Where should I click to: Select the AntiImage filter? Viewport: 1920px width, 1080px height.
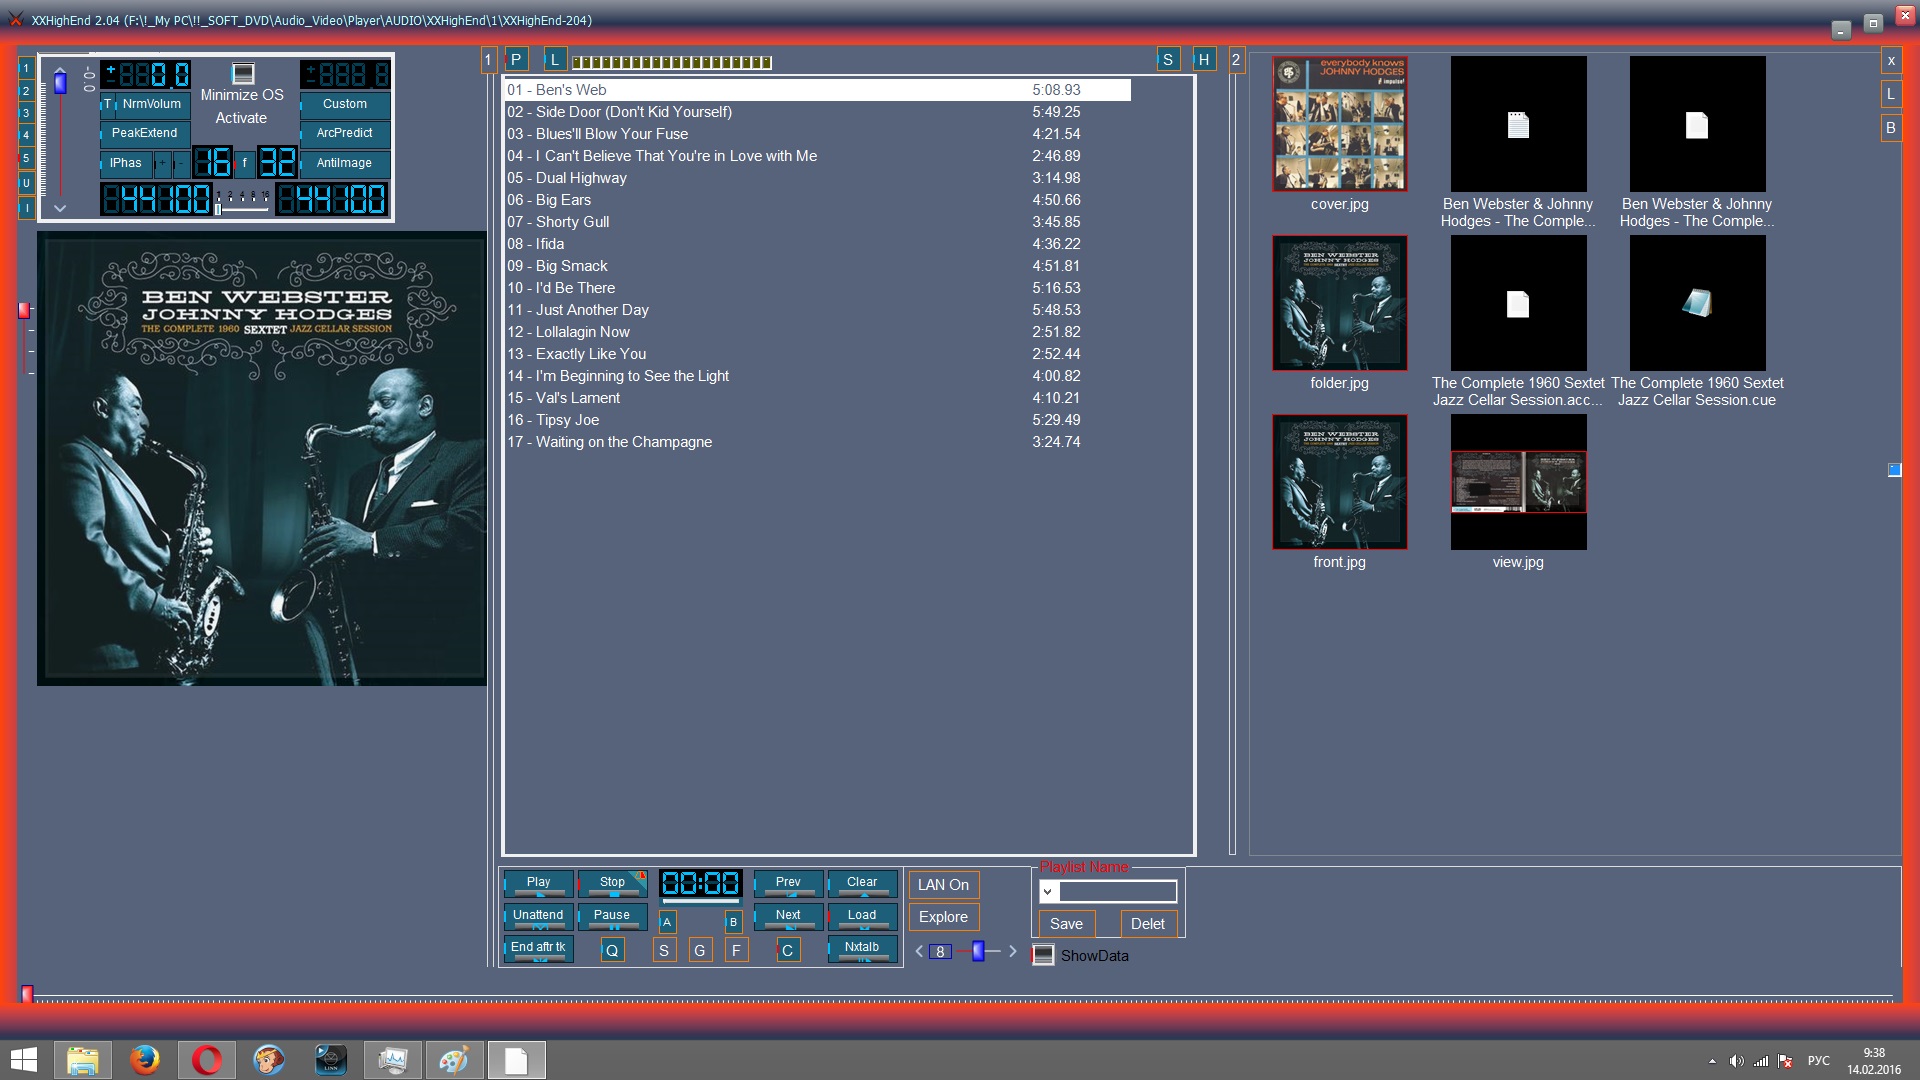(345, 163)
